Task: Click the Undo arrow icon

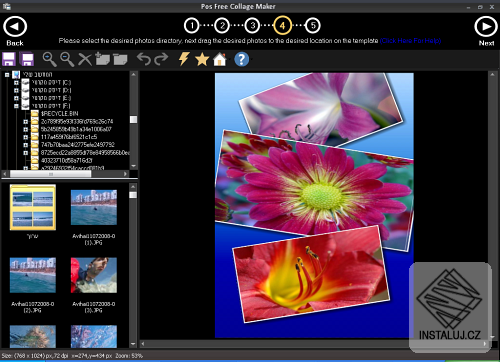Action: (144, 59)
